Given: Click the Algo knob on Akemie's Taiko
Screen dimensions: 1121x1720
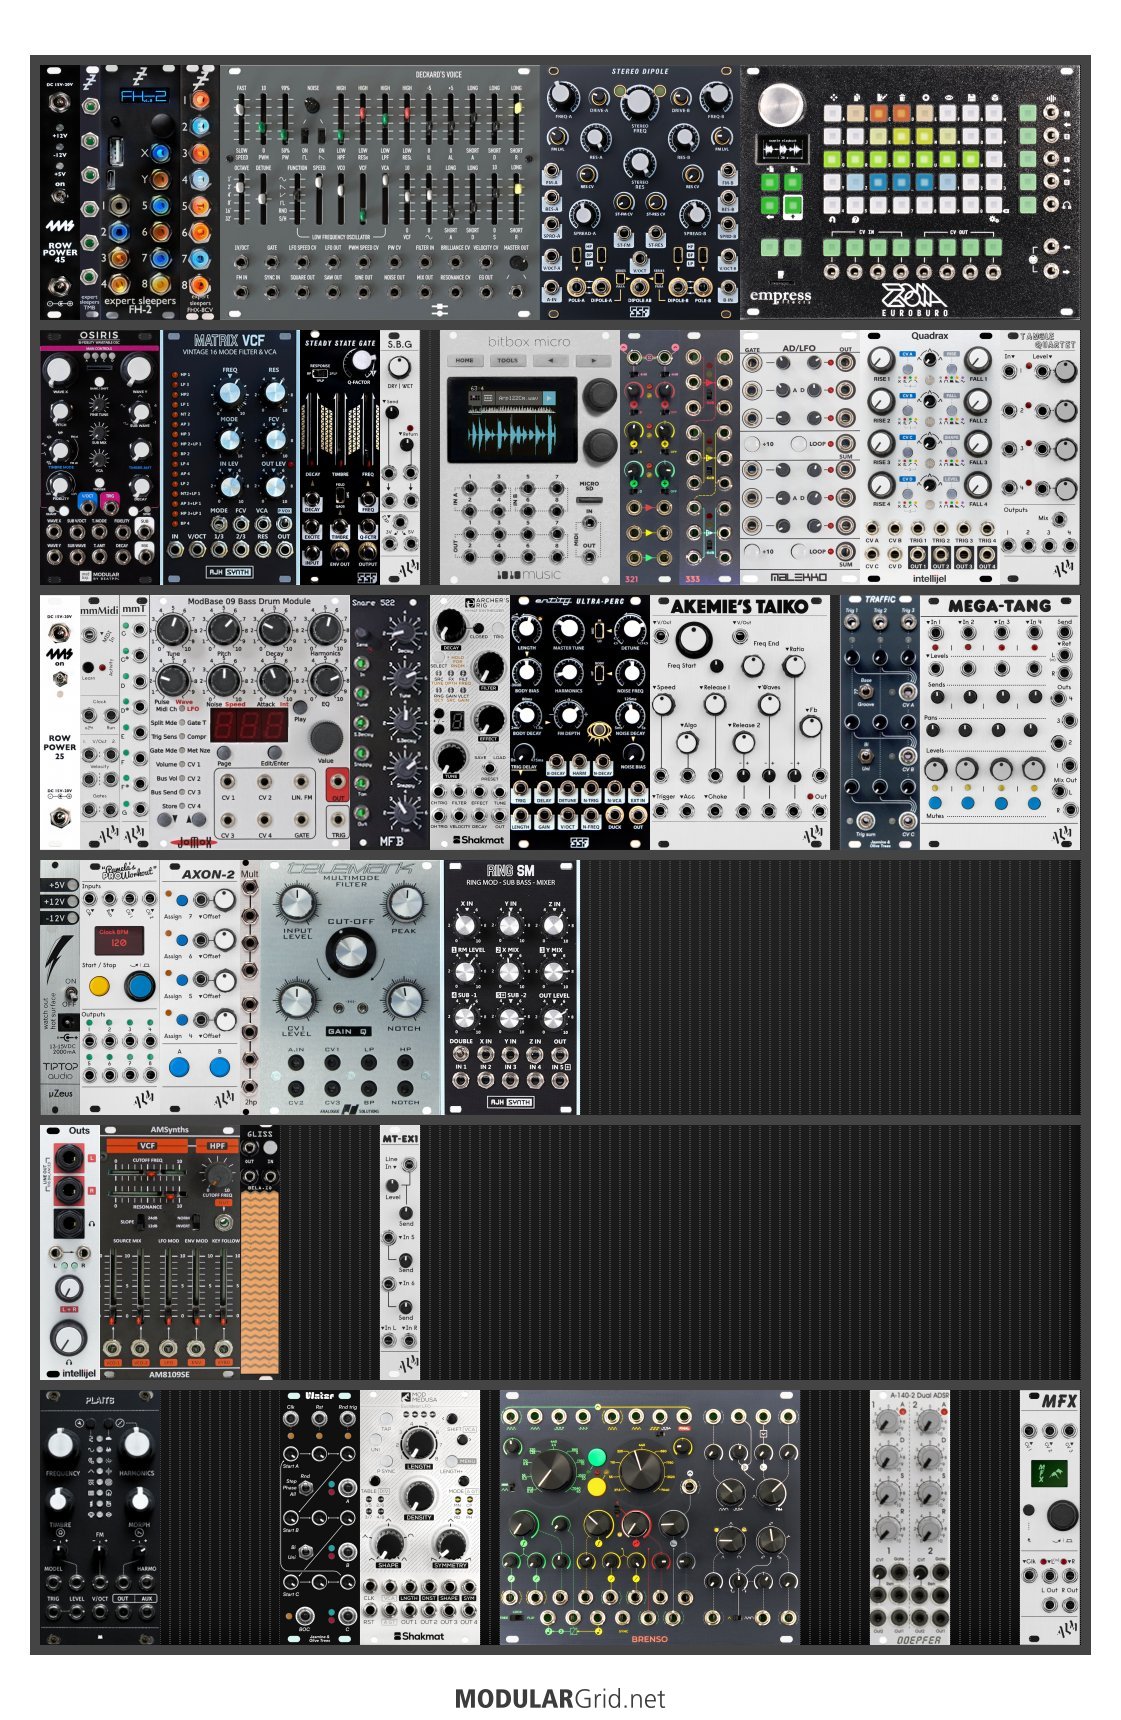Looking at the screenshot, I should pyautogui.click(x=687, y=742).
